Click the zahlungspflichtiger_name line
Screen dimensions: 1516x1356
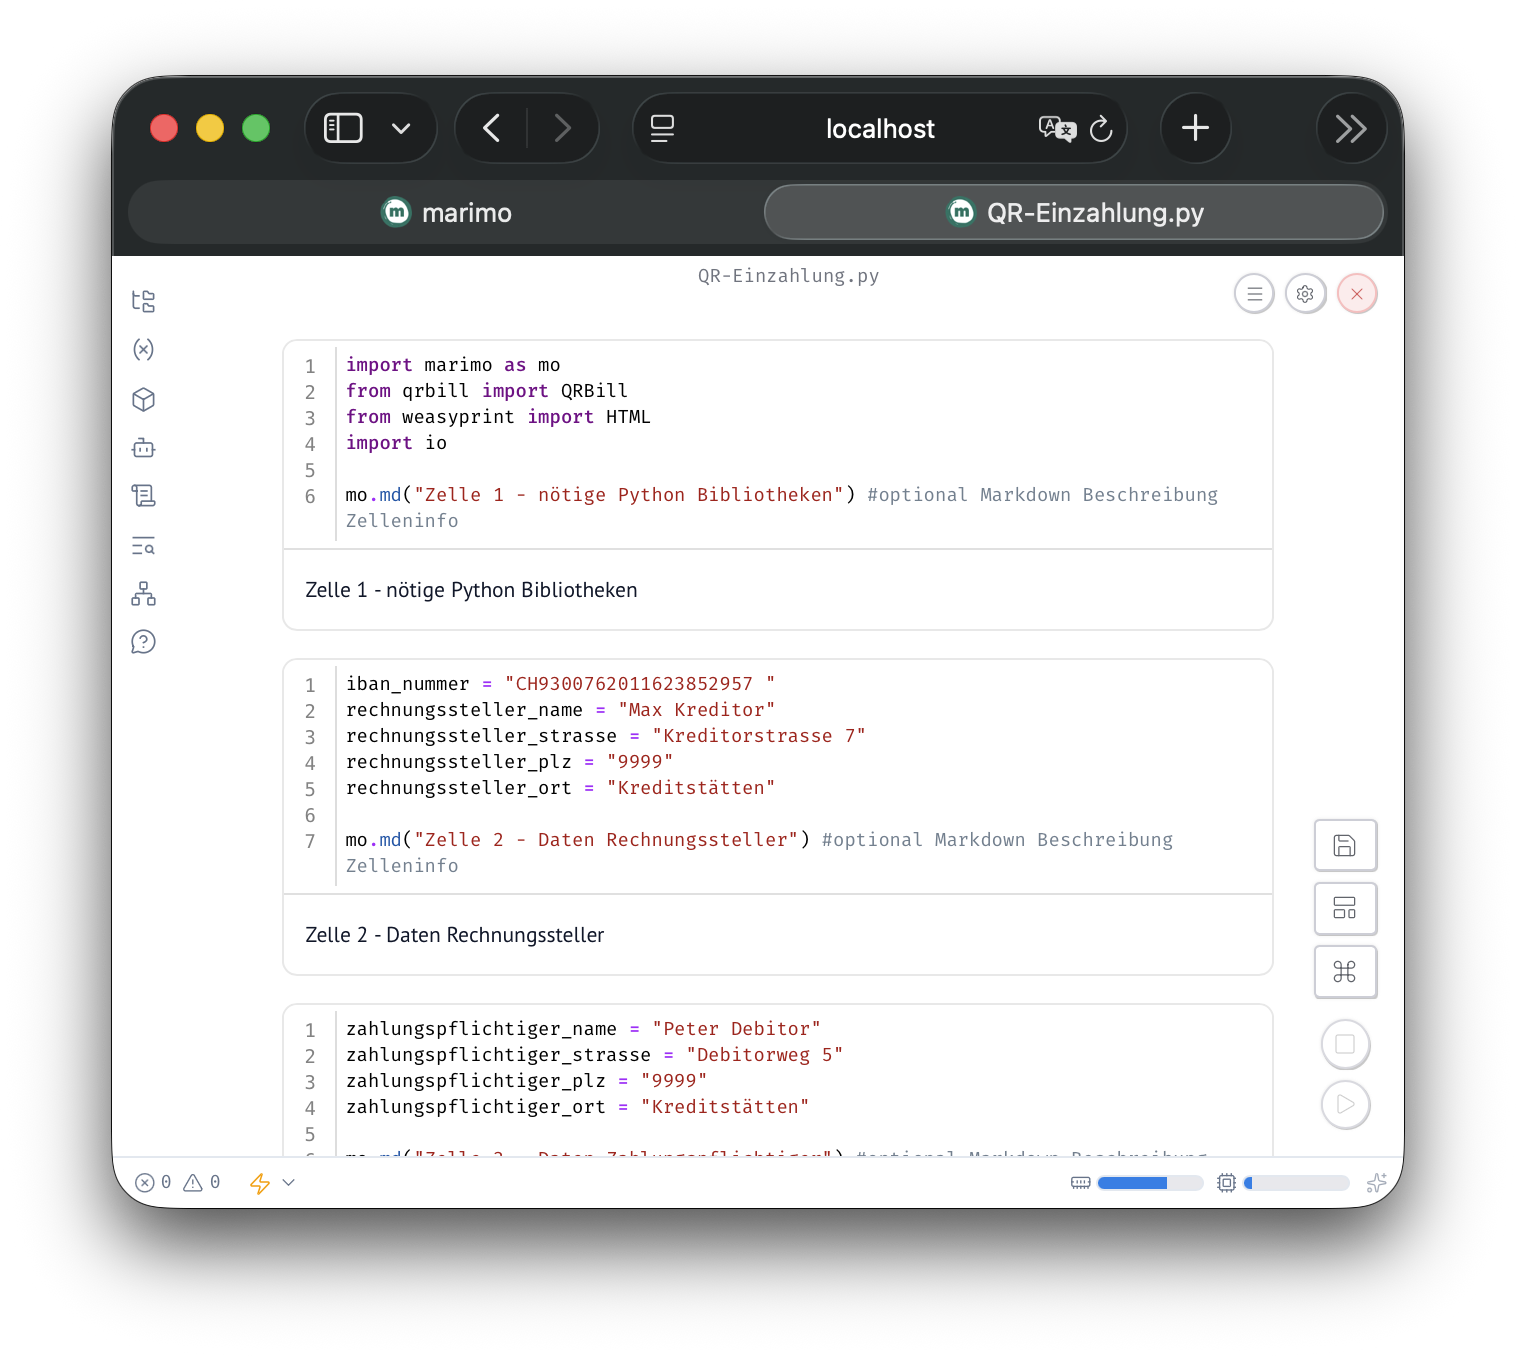[x=583, y=1029]
